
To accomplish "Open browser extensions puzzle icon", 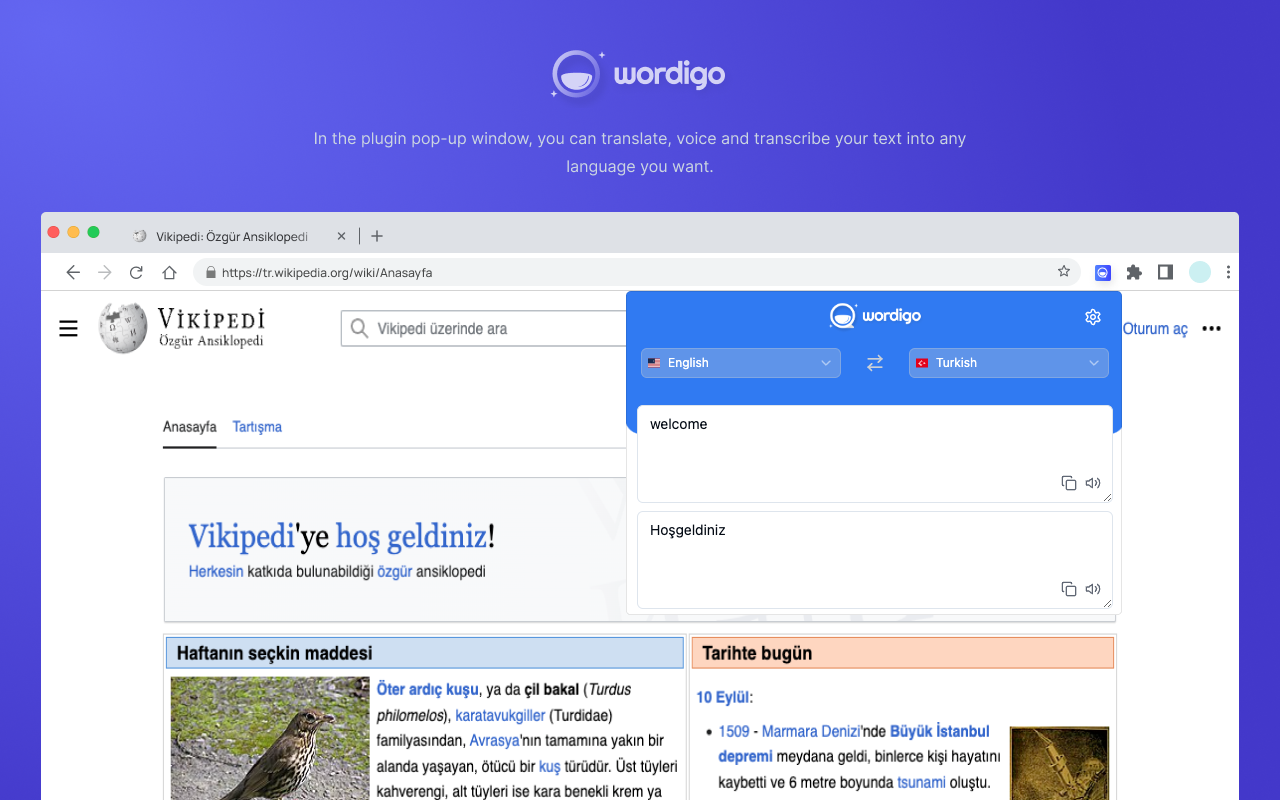I will pos(1134,272).
